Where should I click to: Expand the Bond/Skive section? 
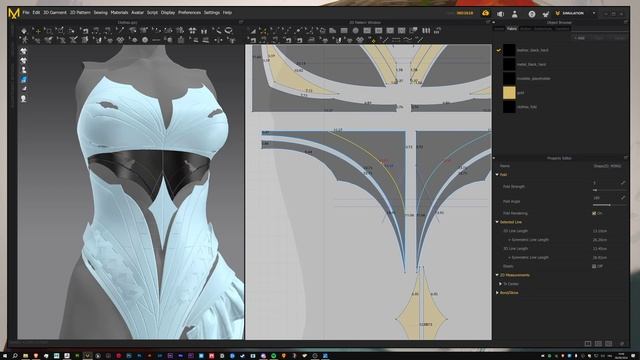pyautogui.click(x=497, y=293)
